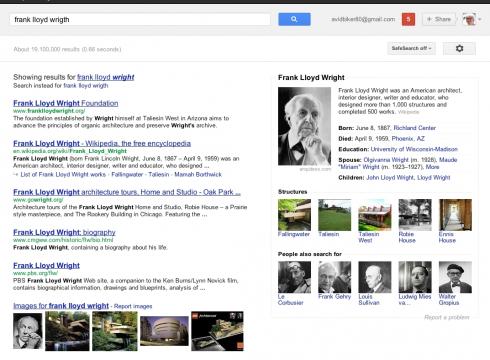Click the Share button
Image resolution: width=490 pixels, height=360 pixels.
[439, 19]
